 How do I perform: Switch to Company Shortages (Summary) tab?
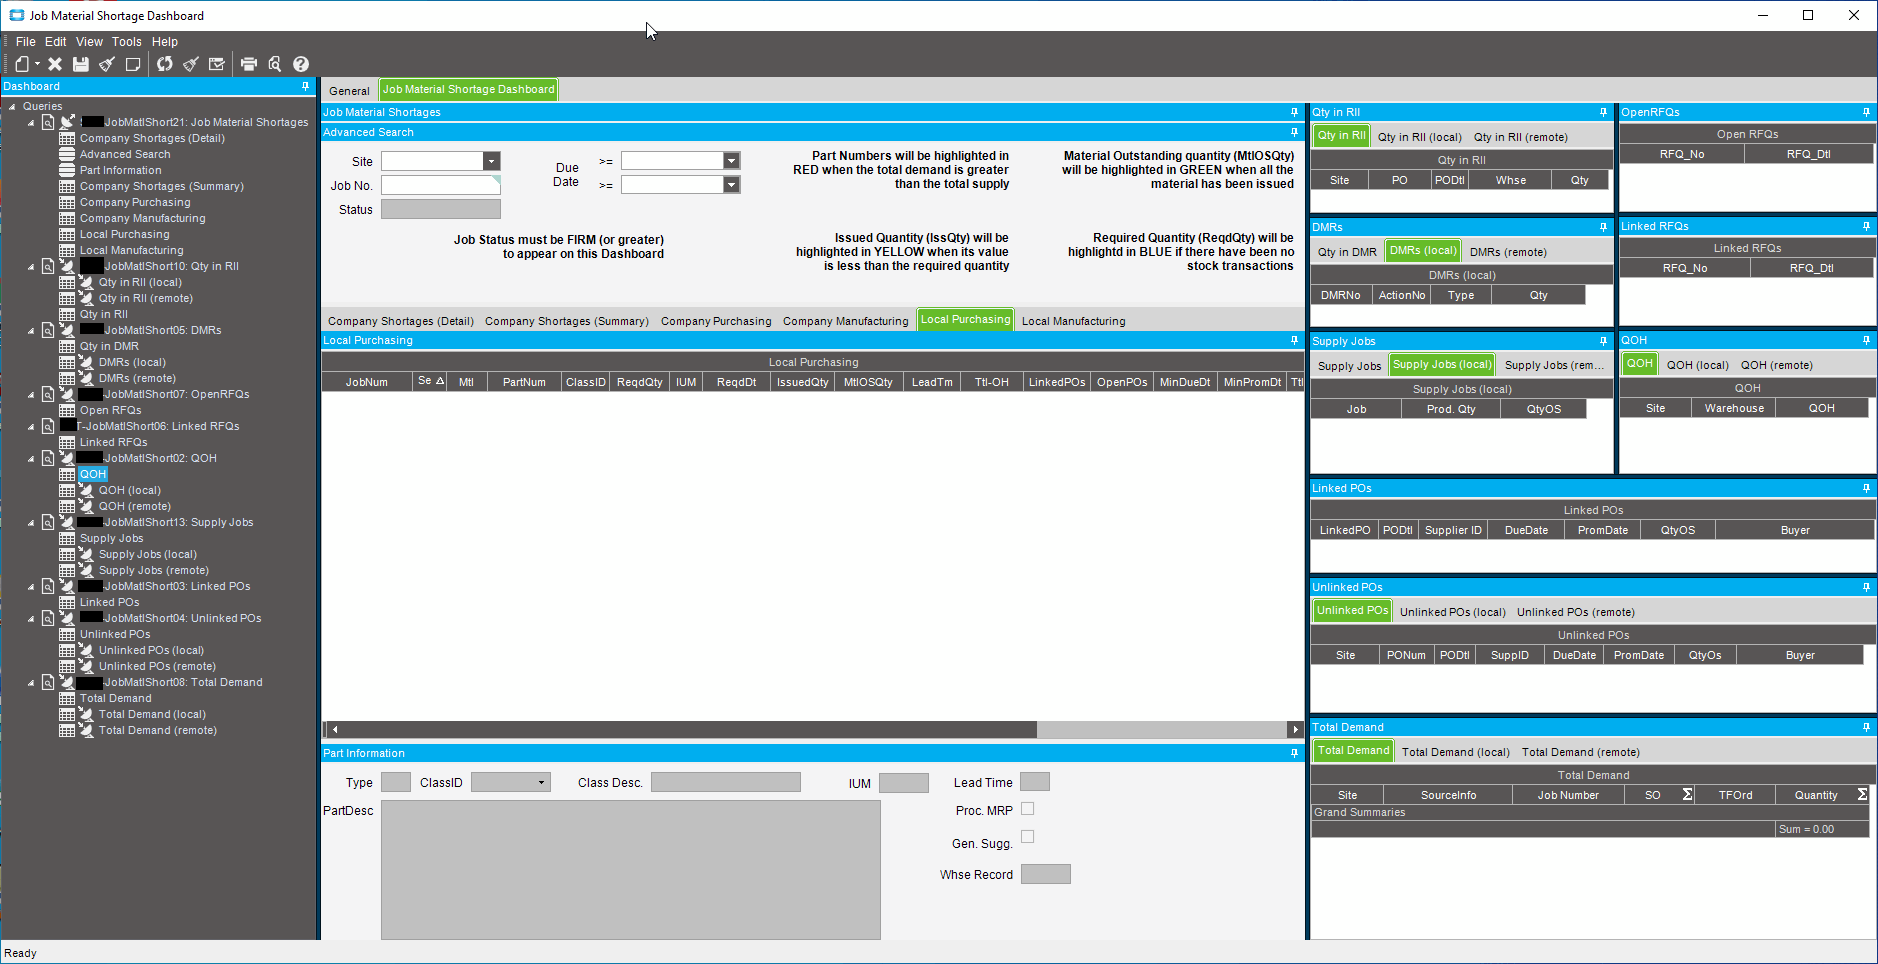[x=567, y=321]
